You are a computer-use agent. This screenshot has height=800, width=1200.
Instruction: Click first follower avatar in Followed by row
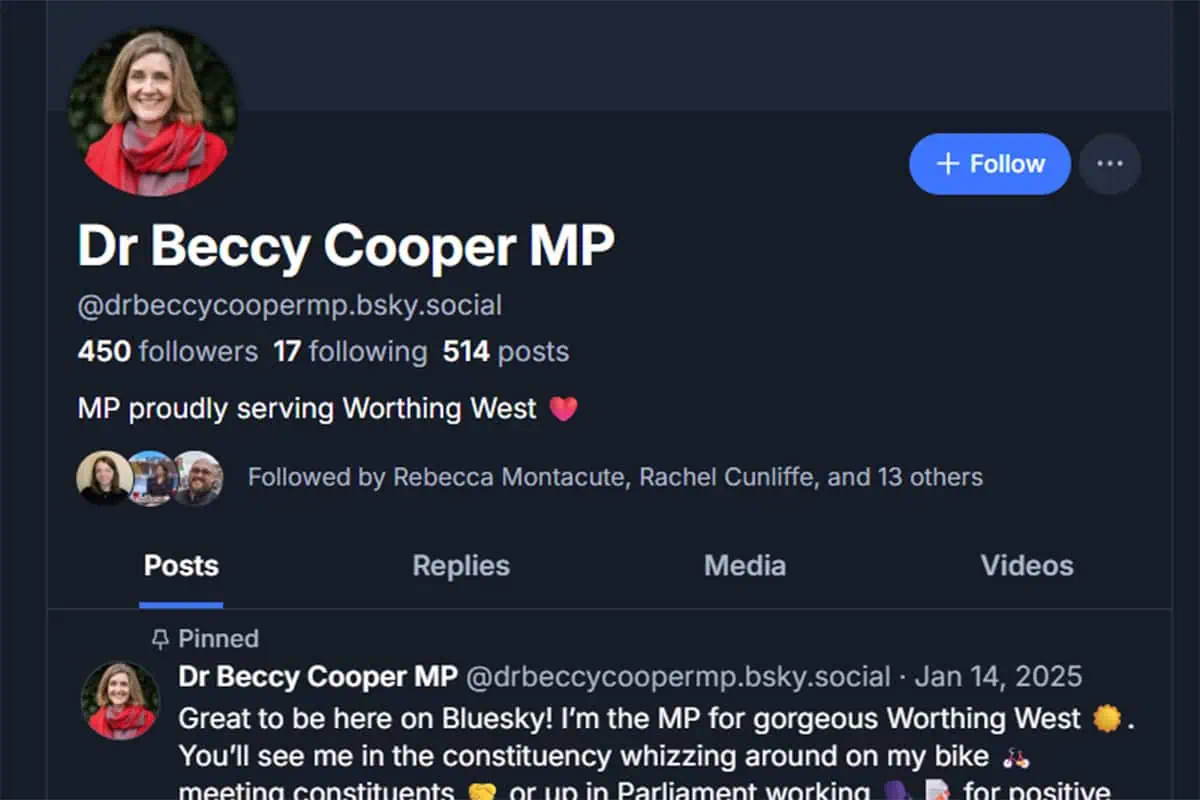point(104,477)
